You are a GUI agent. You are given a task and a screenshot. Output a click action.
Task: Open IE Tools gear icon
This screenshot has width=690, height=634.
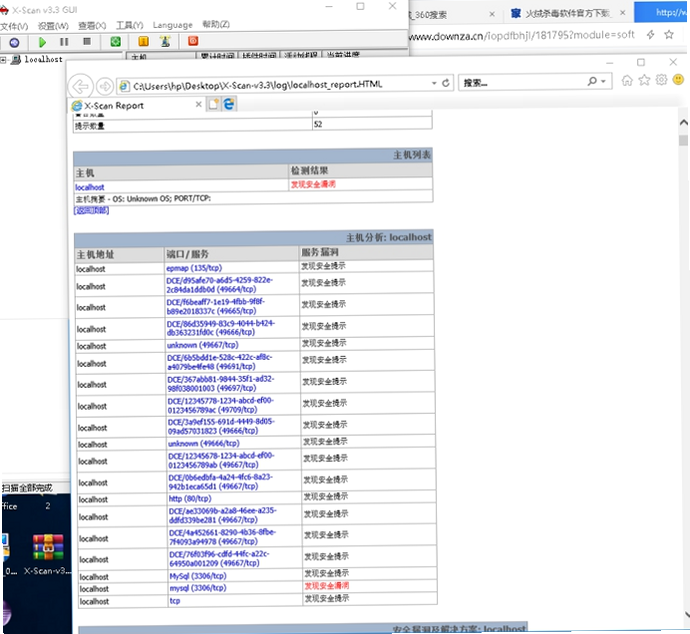click(661, 80)
